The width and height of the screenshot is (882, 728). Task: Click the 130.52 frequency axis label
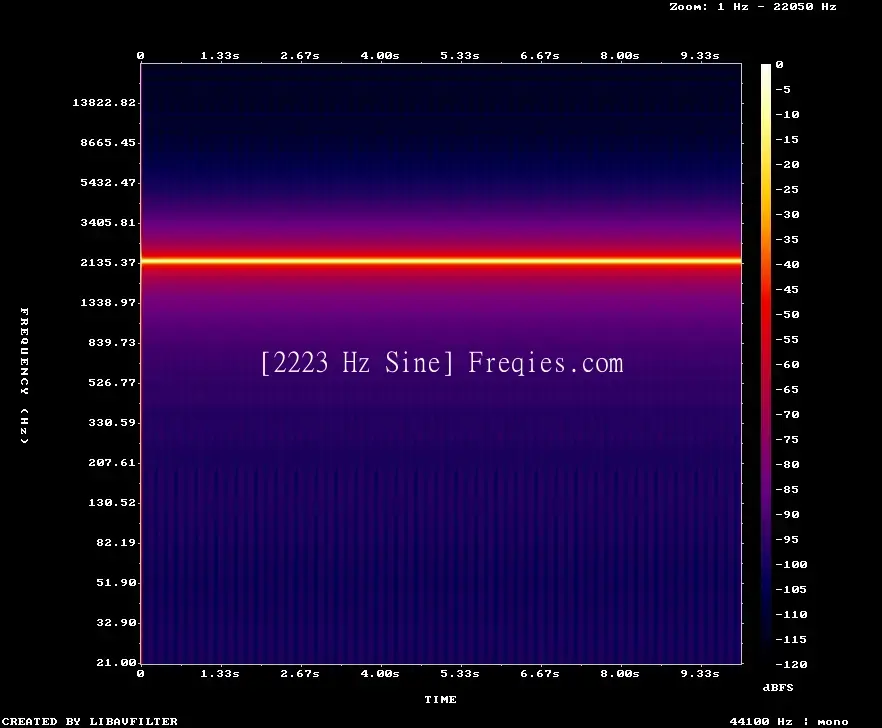[x=112, y=502]
